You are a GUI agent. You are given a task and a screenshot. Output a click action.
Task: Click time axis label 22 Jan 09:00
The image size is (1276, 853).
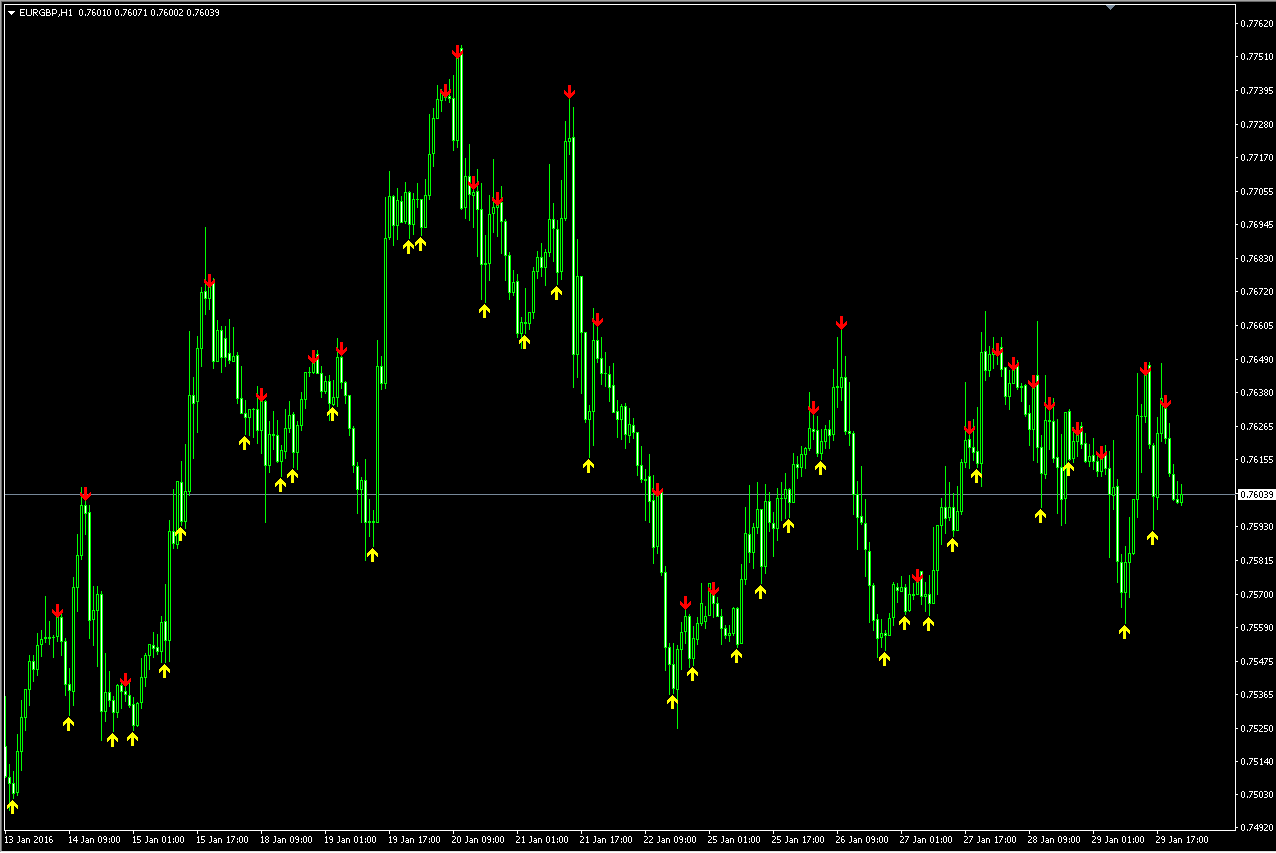(x=670, y=840)
